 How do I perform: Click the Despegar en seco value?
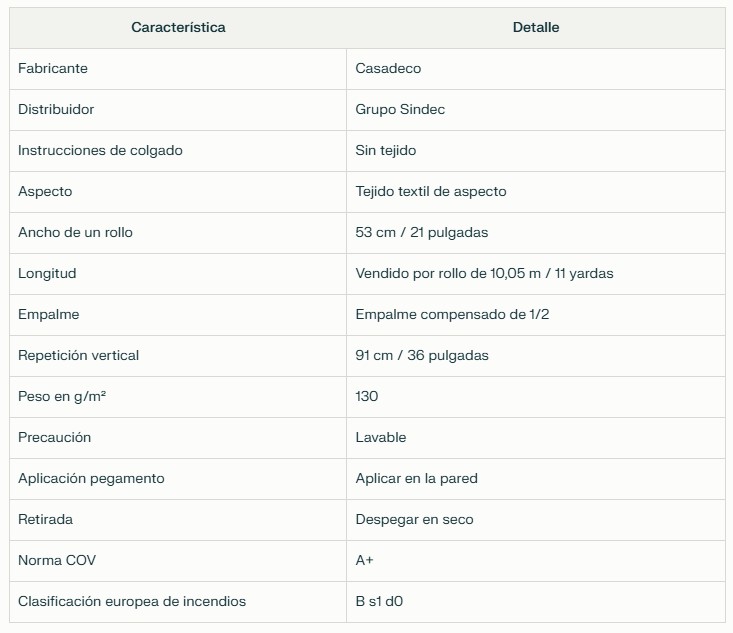click(x=414, y=520)
